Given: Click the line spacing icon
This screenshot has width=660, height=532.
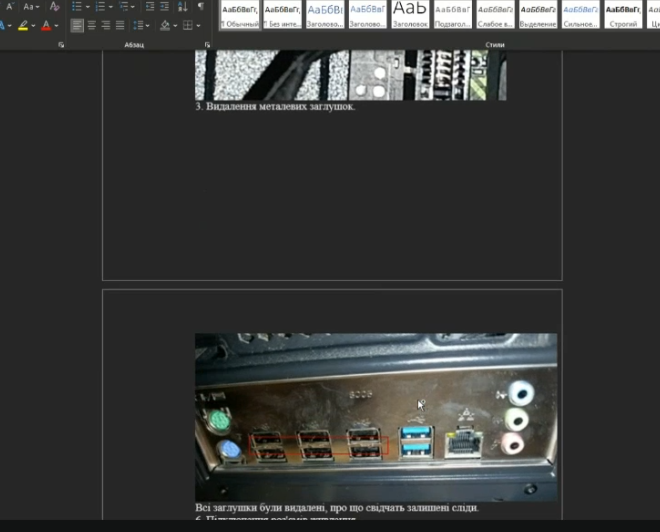Looking at the screenshot, I should click(138, 26).
